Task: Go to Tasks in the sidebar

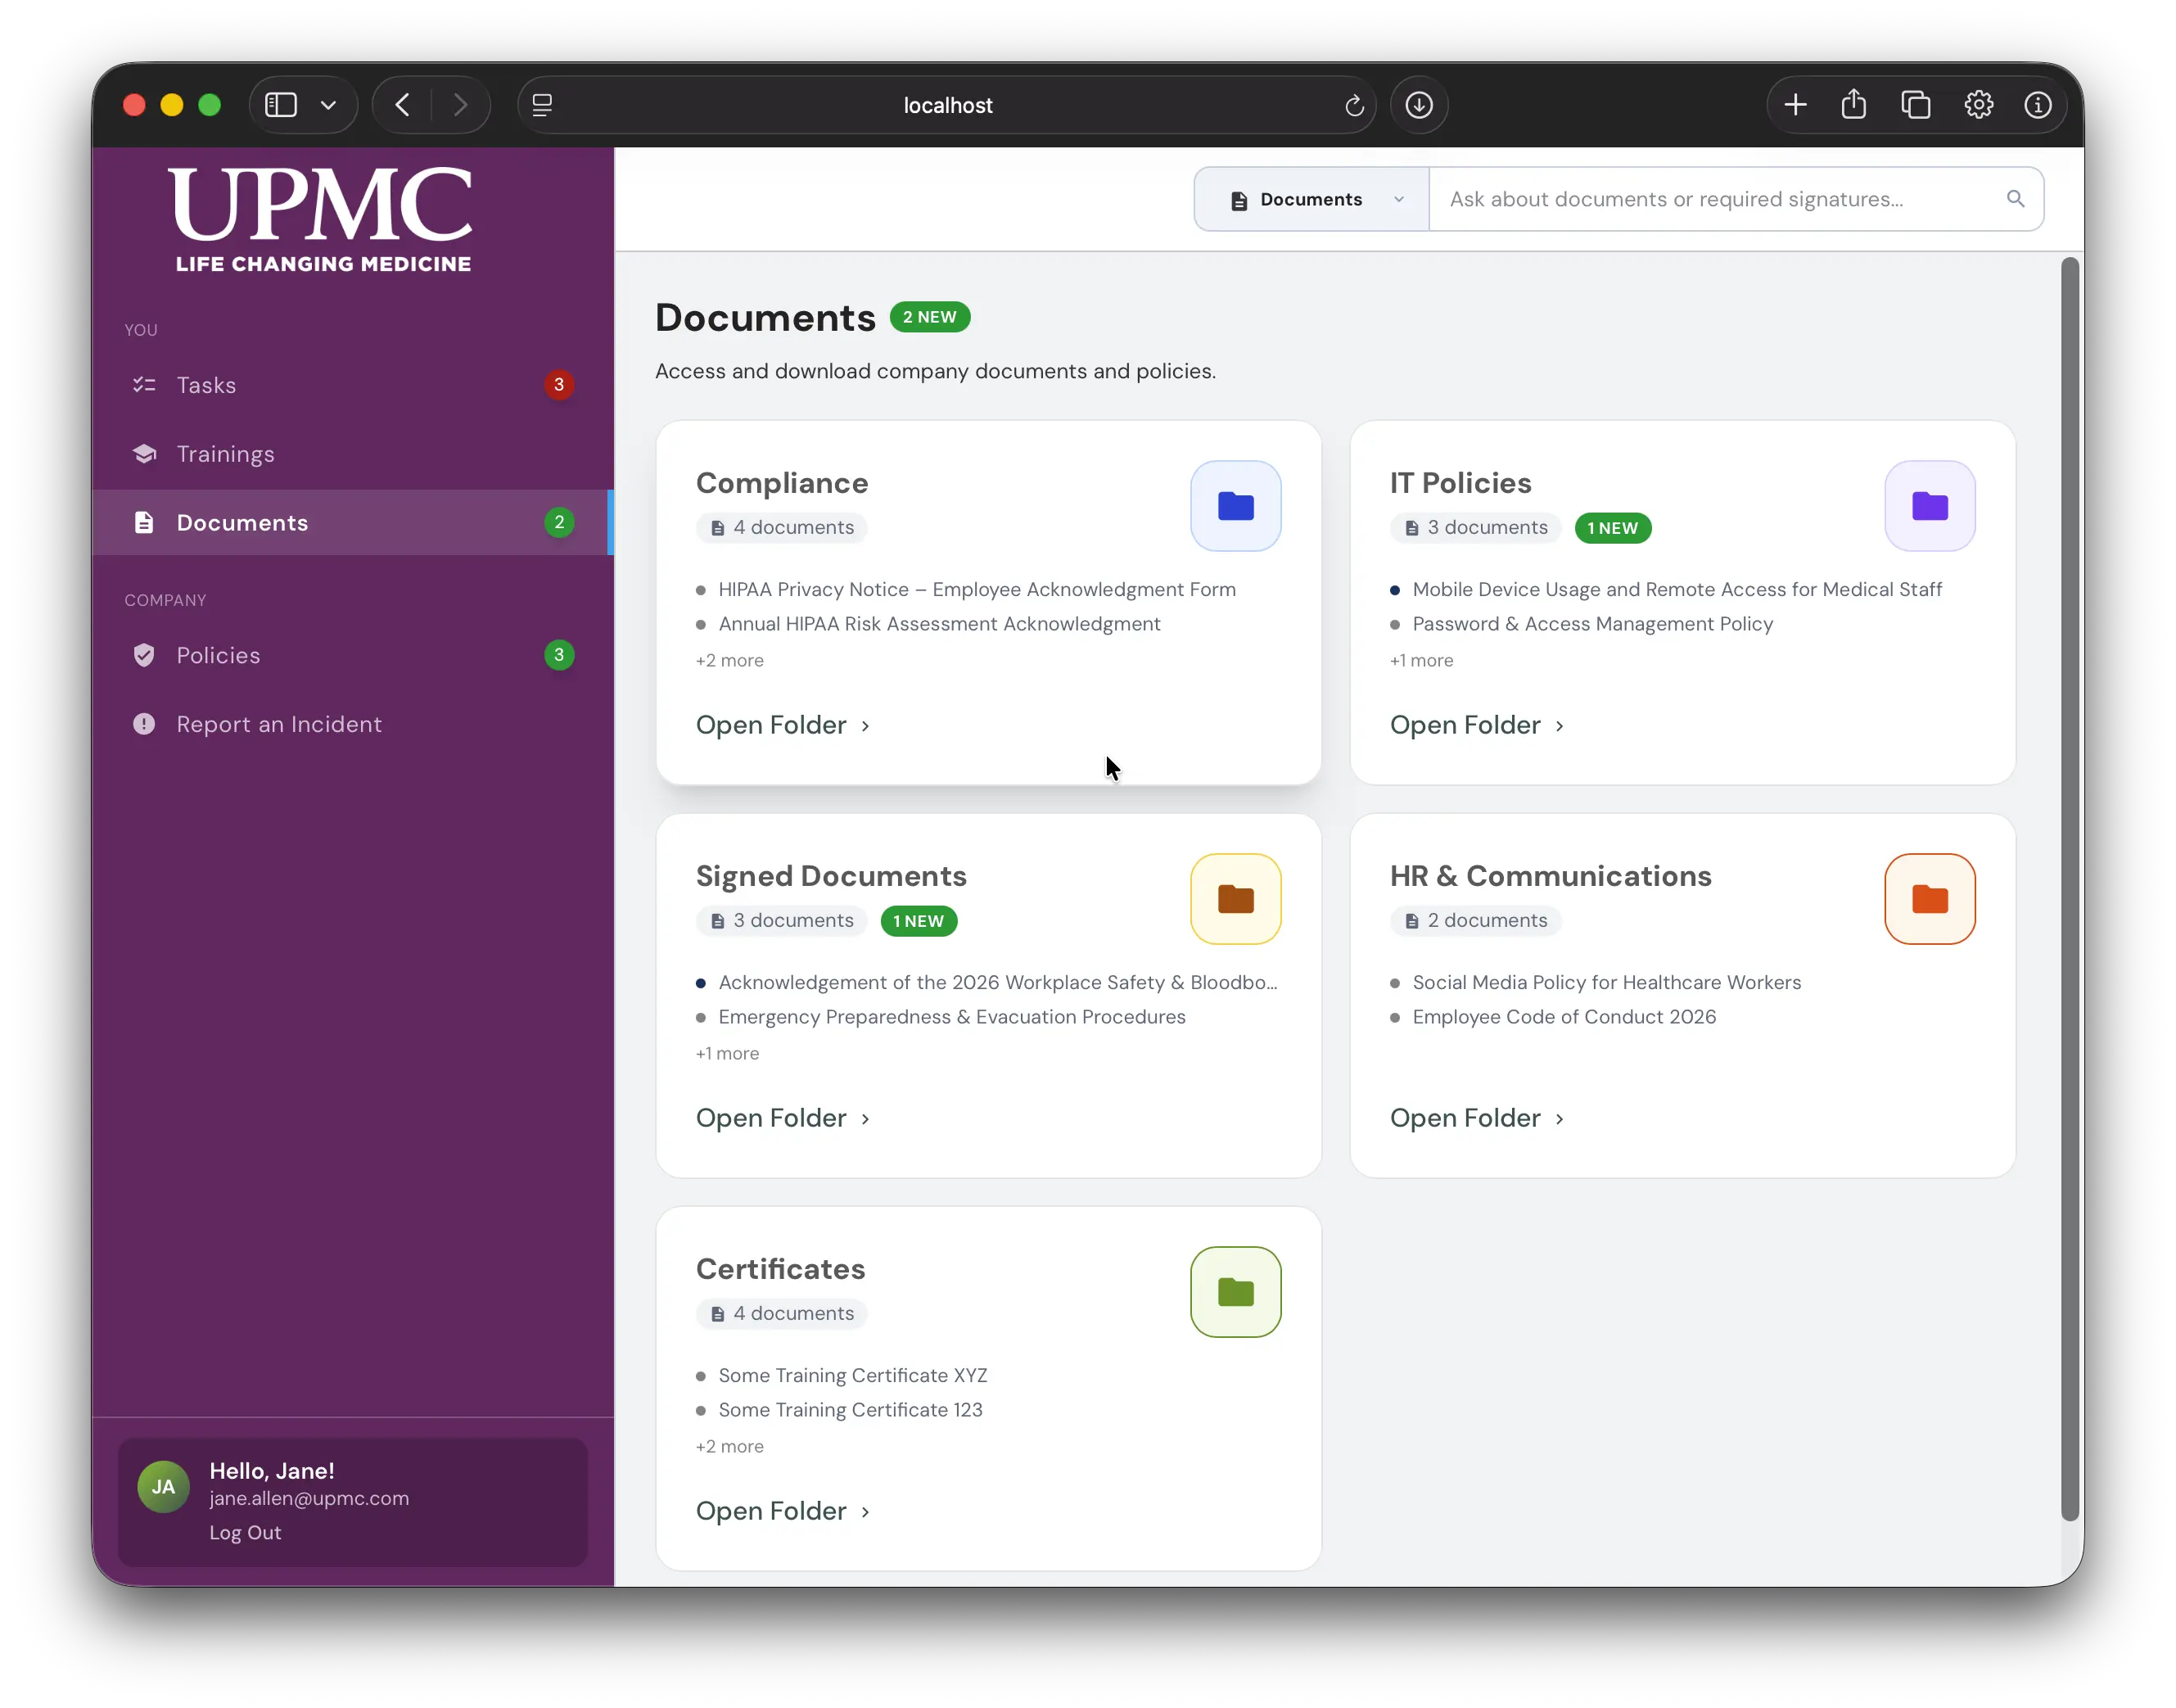Action: point(353,385)
